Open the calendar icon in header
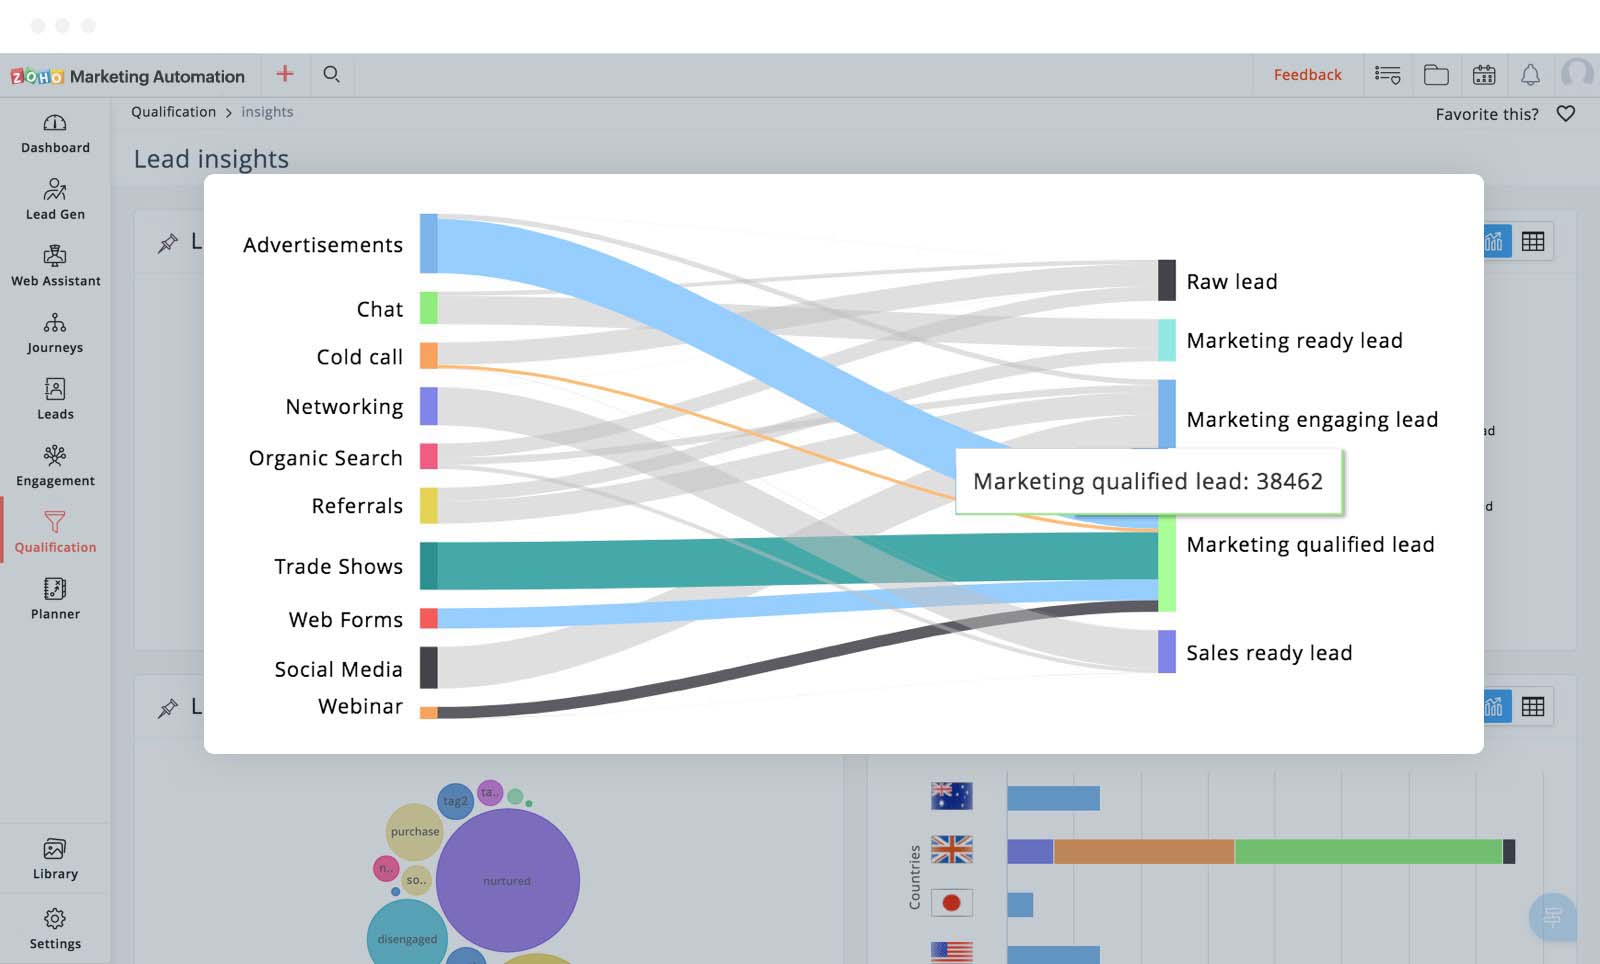The image size is (1600, 964). (1484, 75)
